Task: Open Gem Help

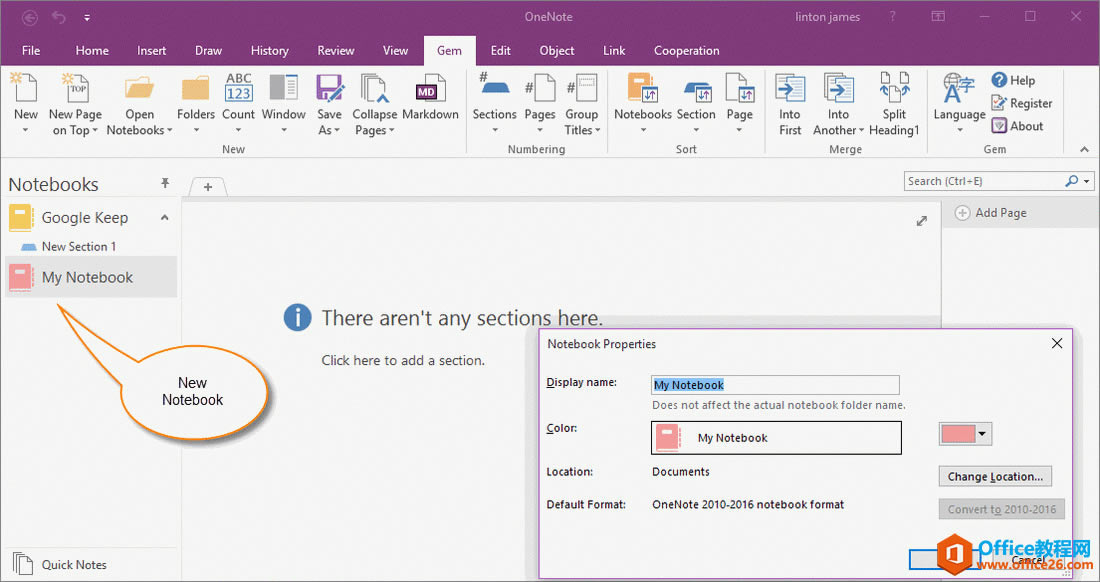Action: point(1013,80)
